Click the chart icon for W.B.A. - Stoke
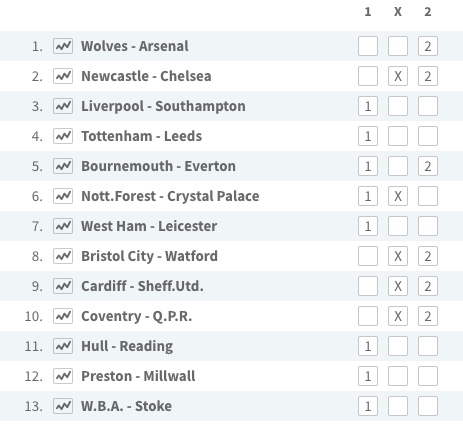 pos(63,406)
